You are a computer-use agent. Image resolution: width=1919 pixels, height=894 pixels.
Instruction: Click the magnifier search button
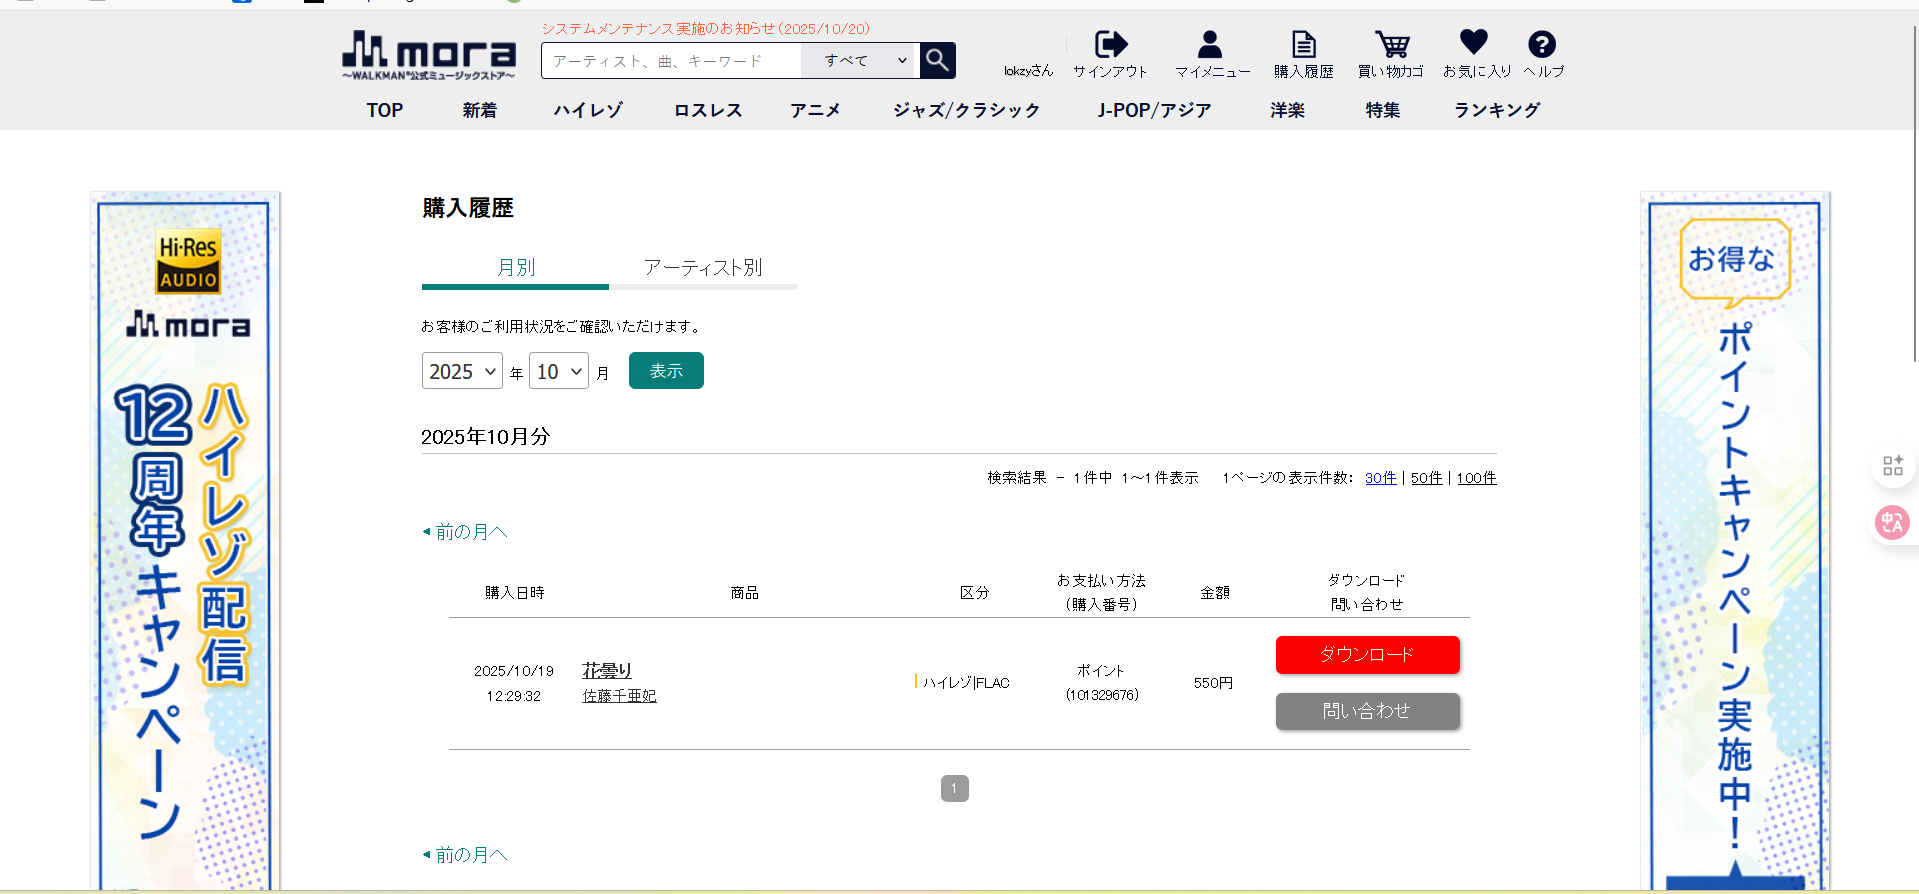[x=937, y=60]
